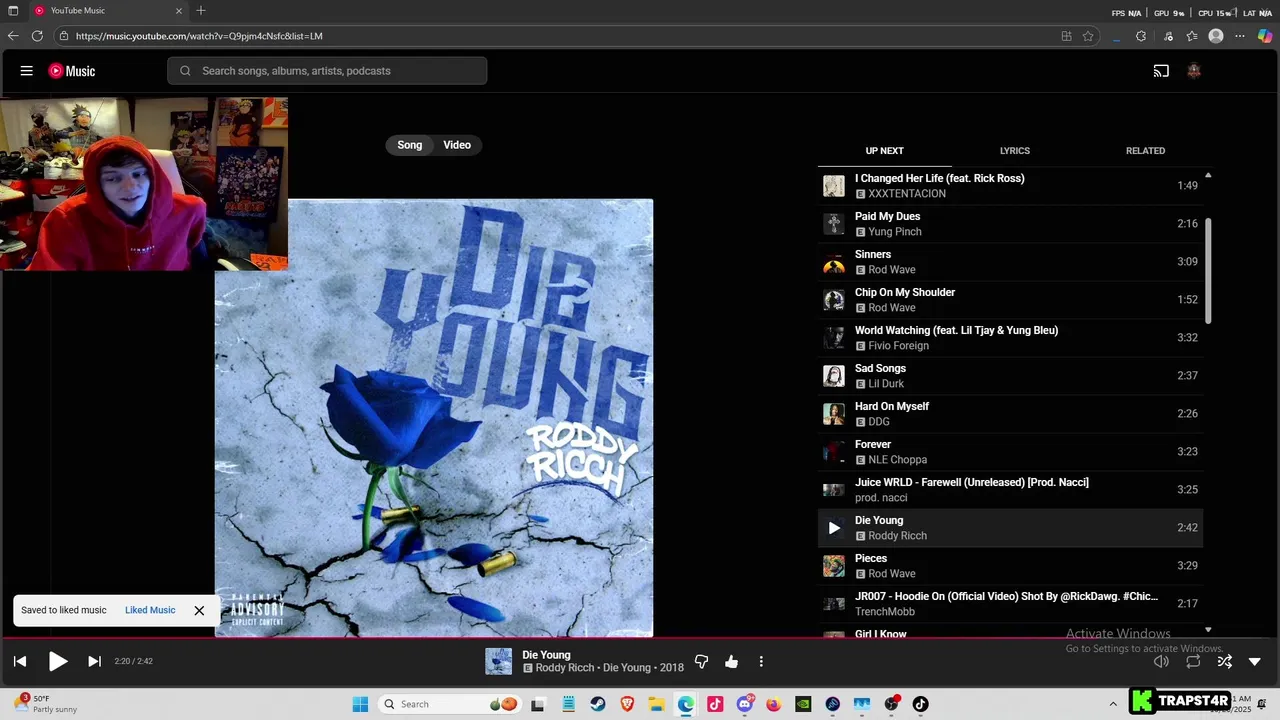Switch to Video mode
This screenshot has width=1280, height=720.
(457, 145)
